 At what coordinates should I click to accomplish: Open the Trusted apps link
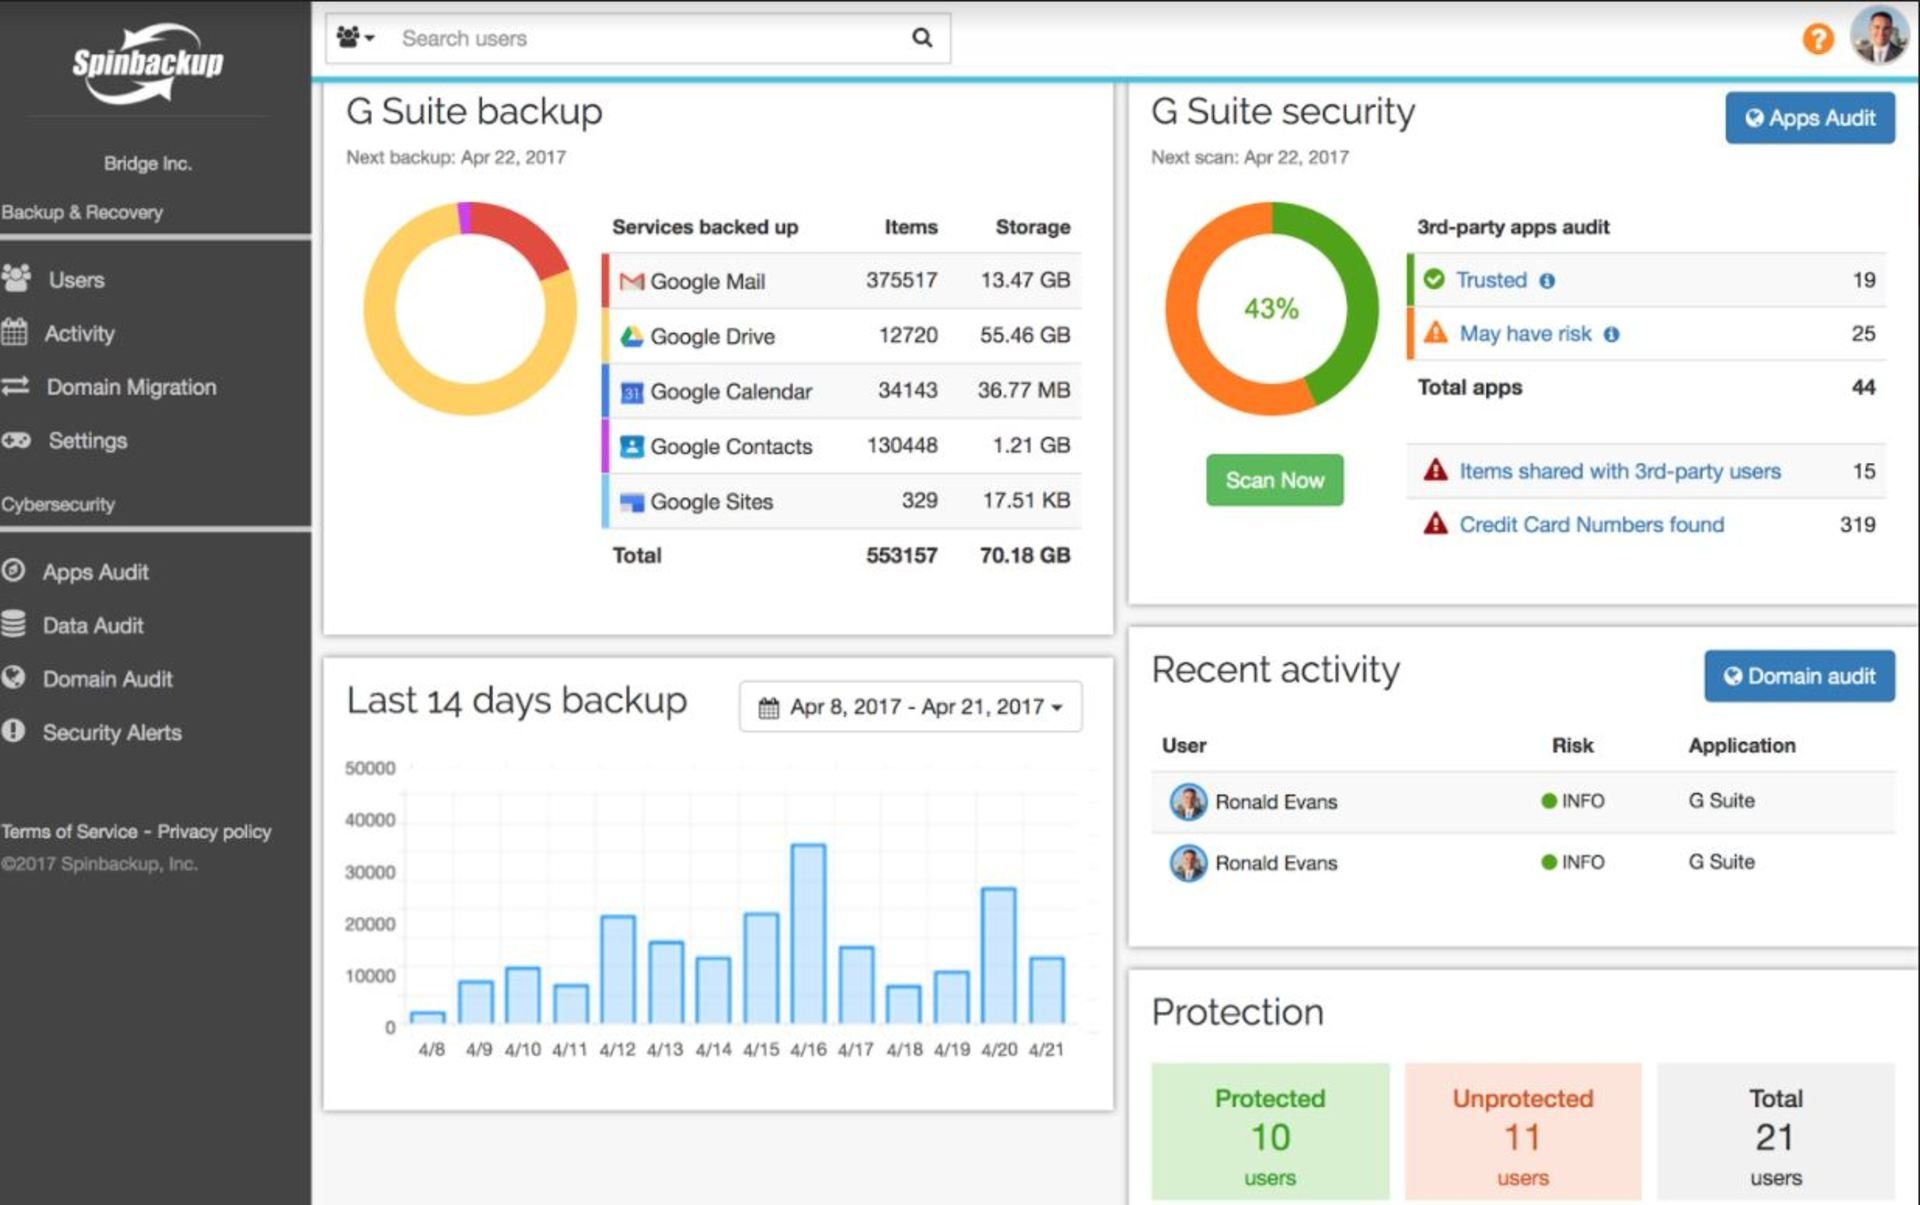(x=1490, y=280)
